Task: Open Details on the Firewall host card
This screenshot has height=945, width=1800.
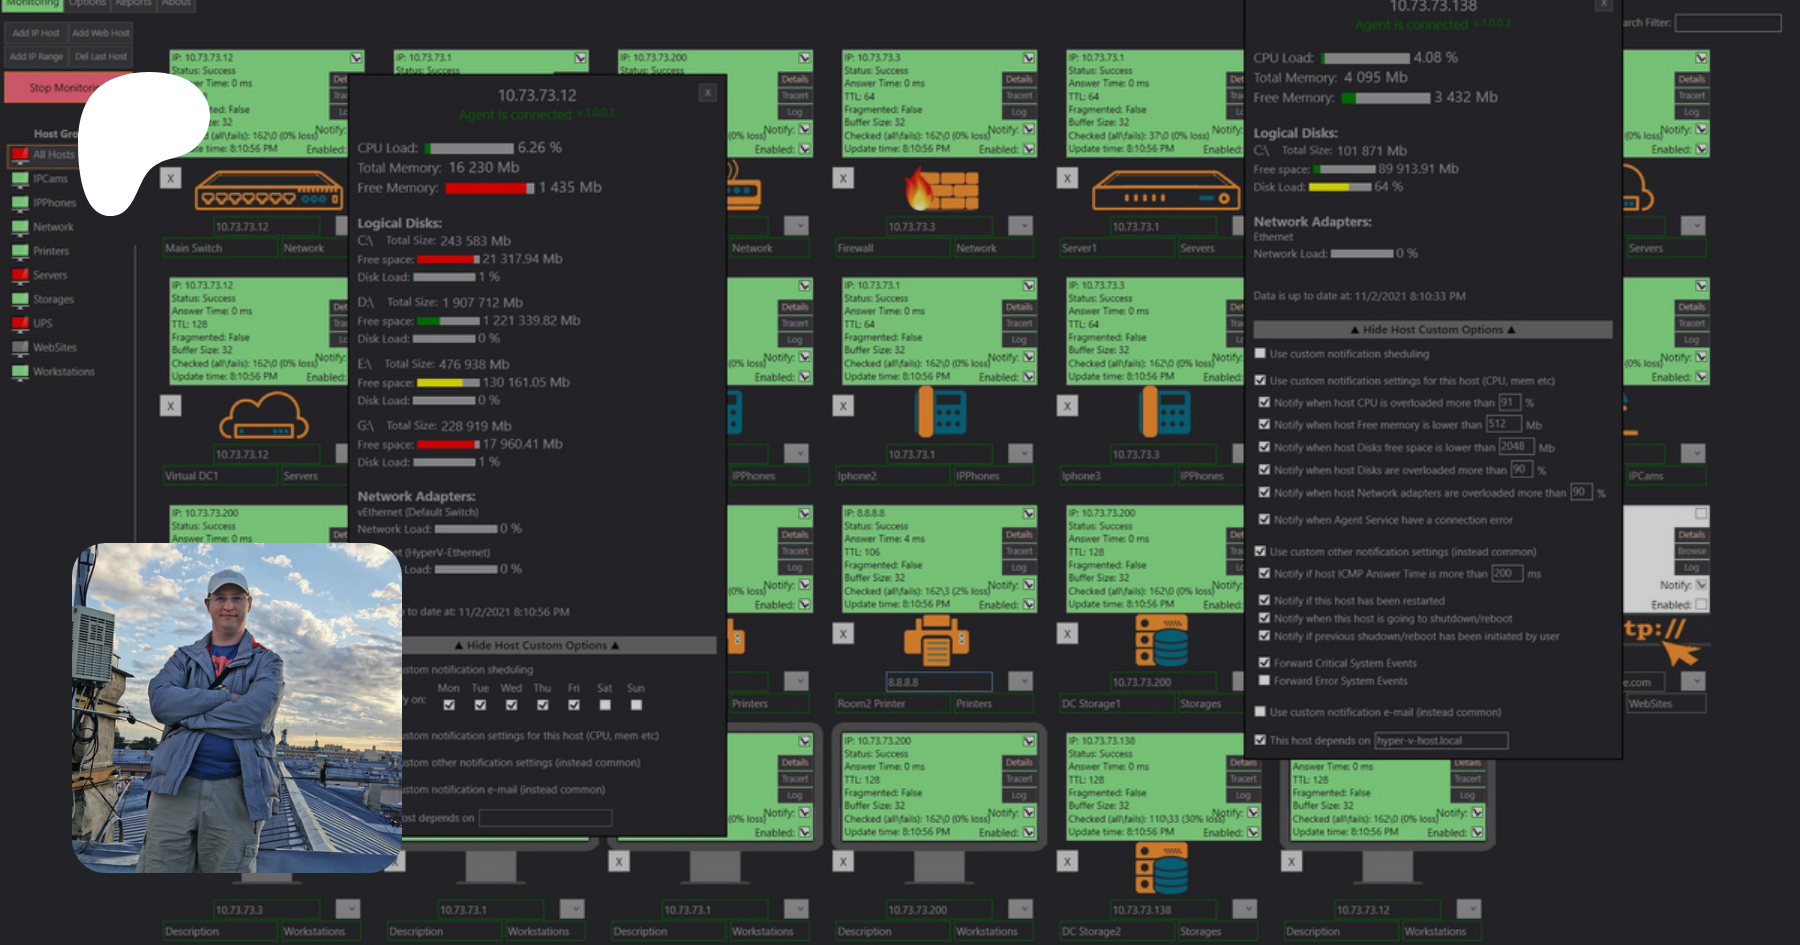Action: coord(1019,79)
